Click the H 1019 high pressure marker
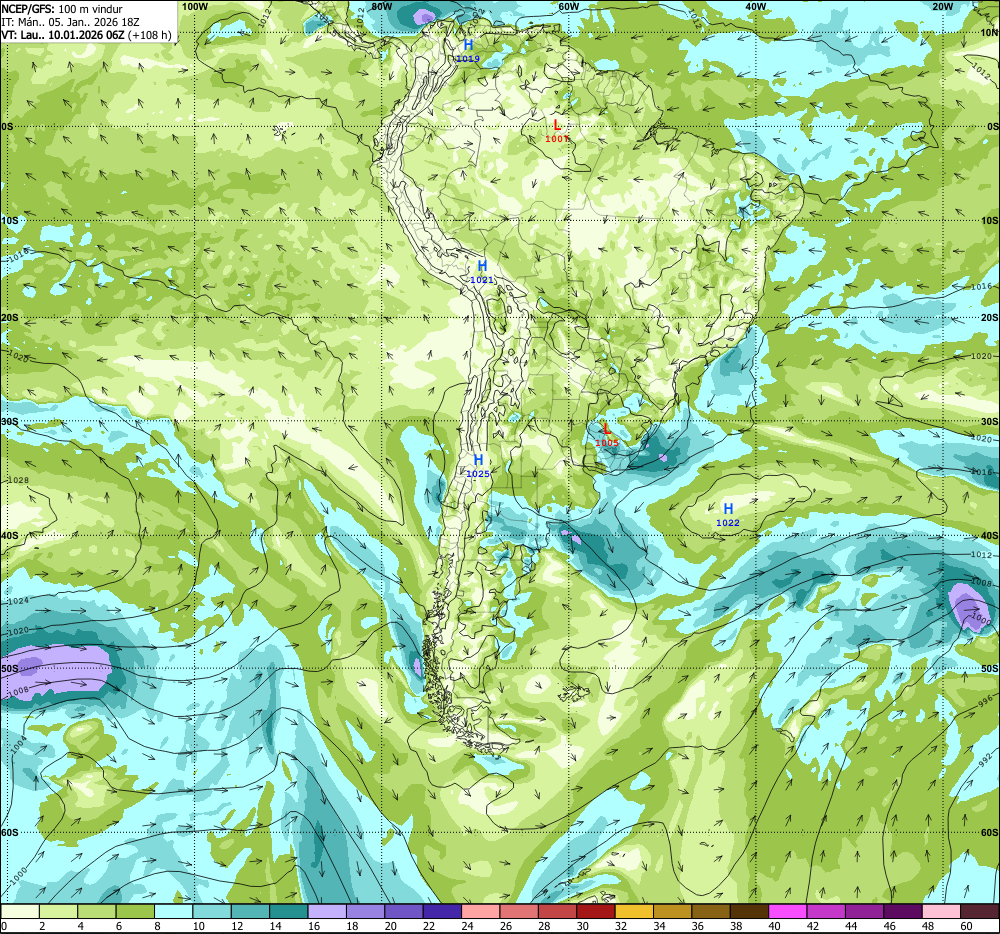This screenshot has width=1000, height=934. click(468, 50)
